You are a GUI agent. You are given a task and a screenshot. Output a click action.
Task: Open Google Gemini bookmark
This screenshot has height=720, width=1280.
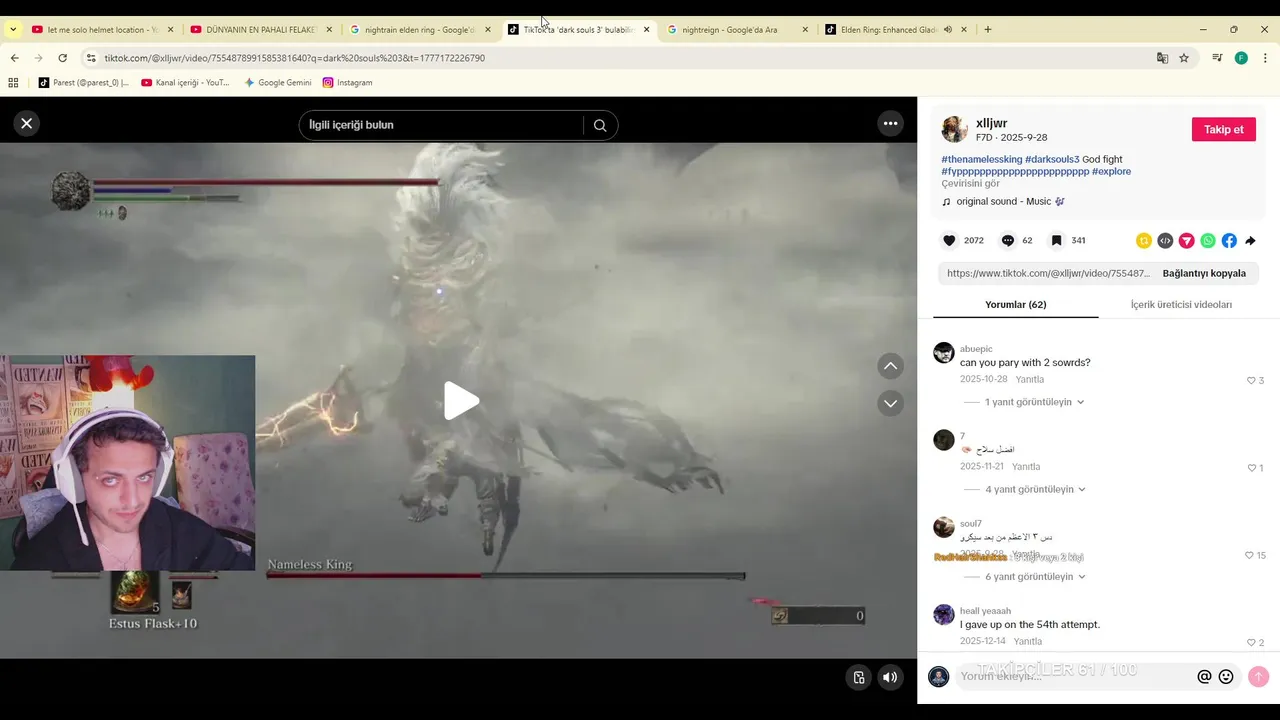coord(278,82)
